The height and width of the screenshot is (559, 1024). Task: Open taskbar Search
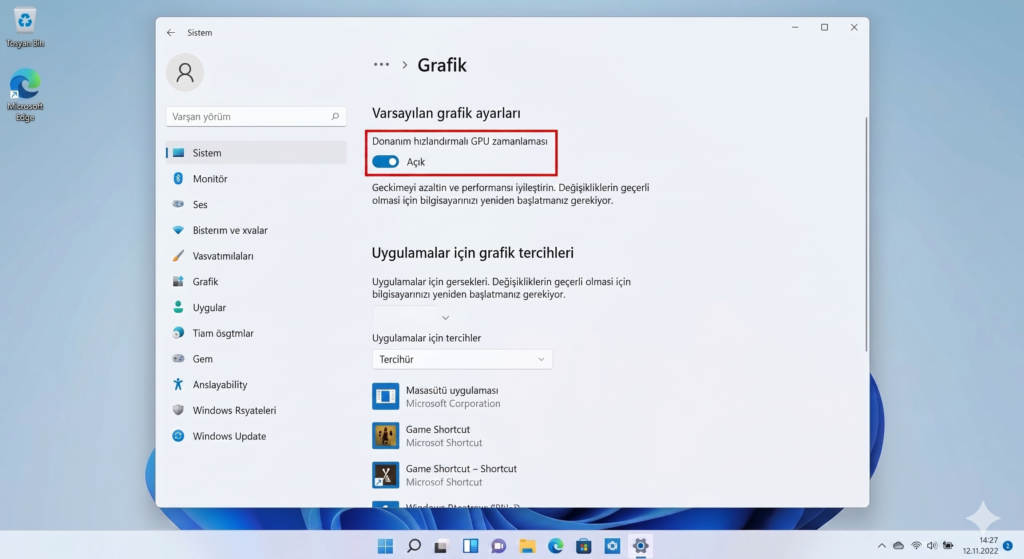[x=413, y=546]
